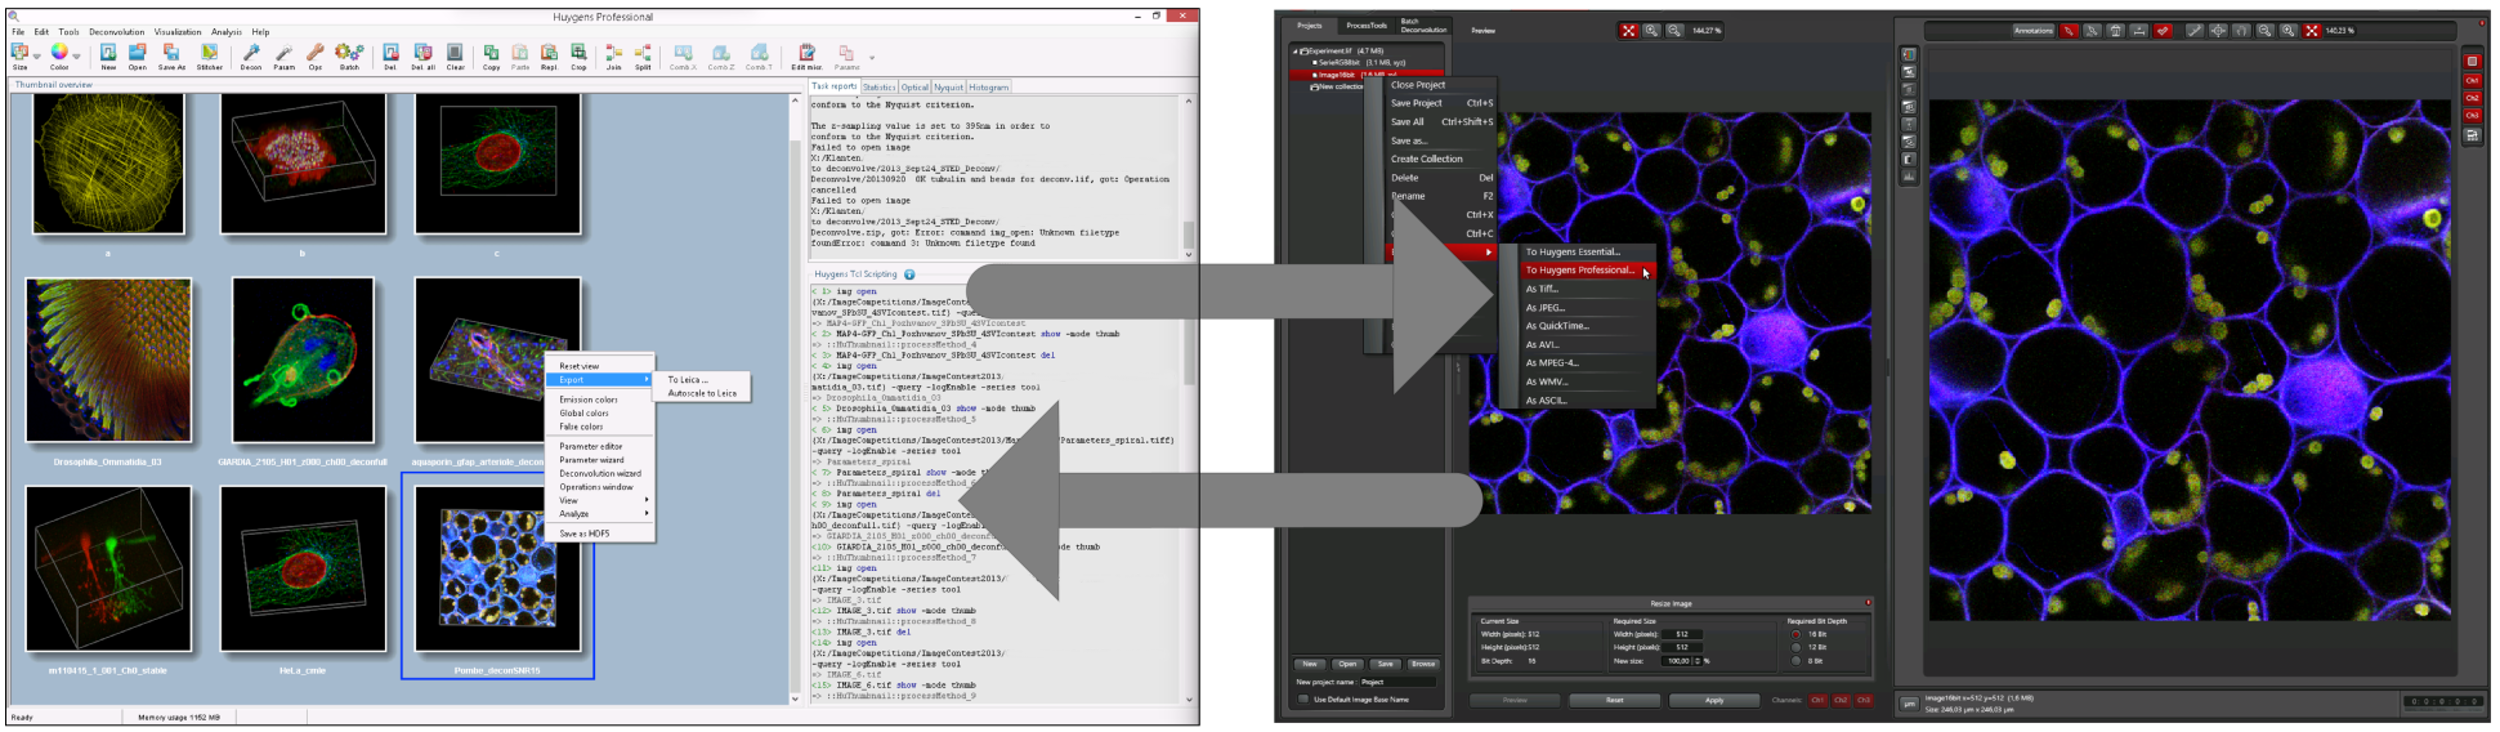Open the Color dropdown arrow

[76, 56]
